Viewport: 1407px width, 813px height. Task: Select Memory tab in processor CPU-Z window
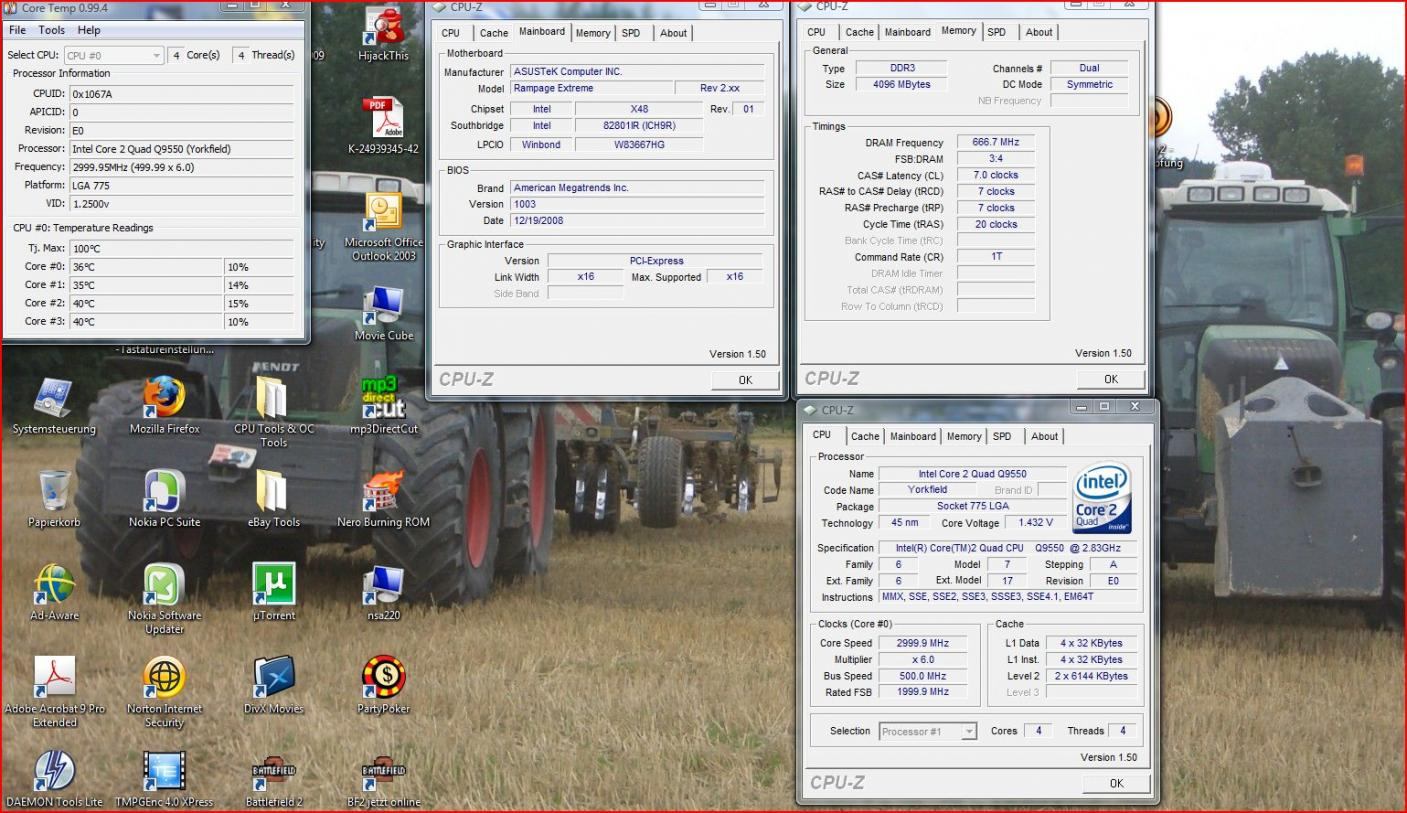964,437
